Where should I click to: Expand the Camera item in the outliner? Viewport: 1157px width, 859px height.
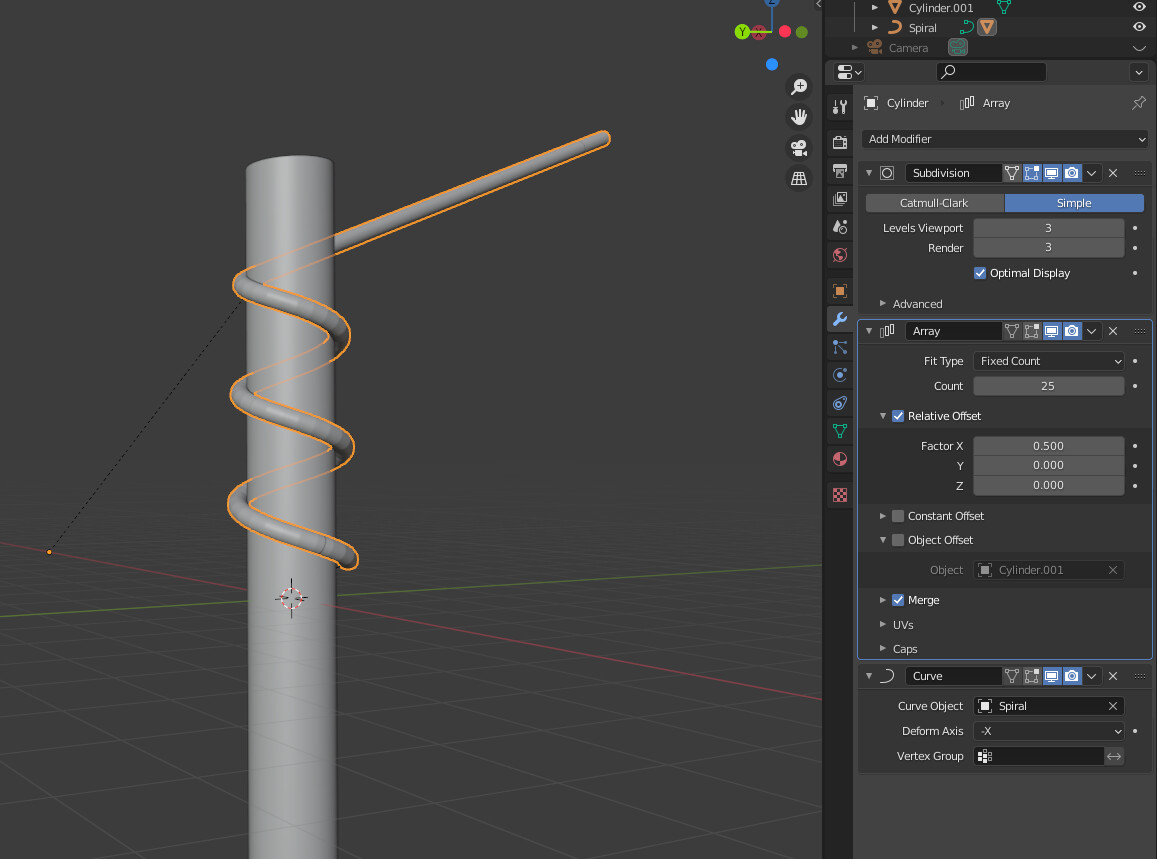point(853,47)
